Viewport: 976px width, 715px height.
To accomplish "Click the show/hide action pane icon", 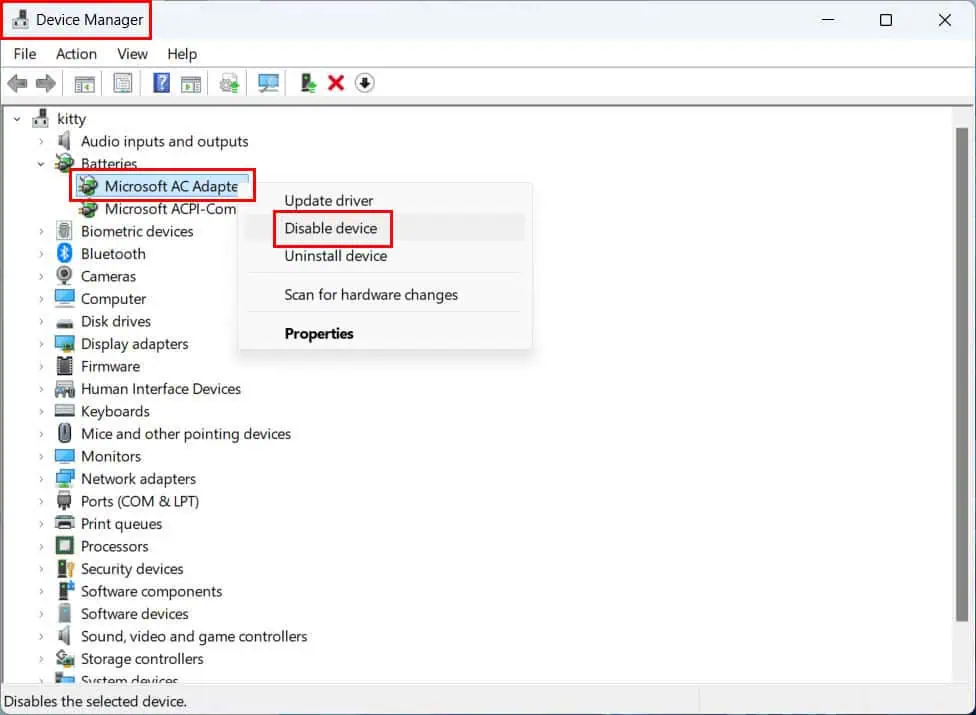I will (191, 83).
